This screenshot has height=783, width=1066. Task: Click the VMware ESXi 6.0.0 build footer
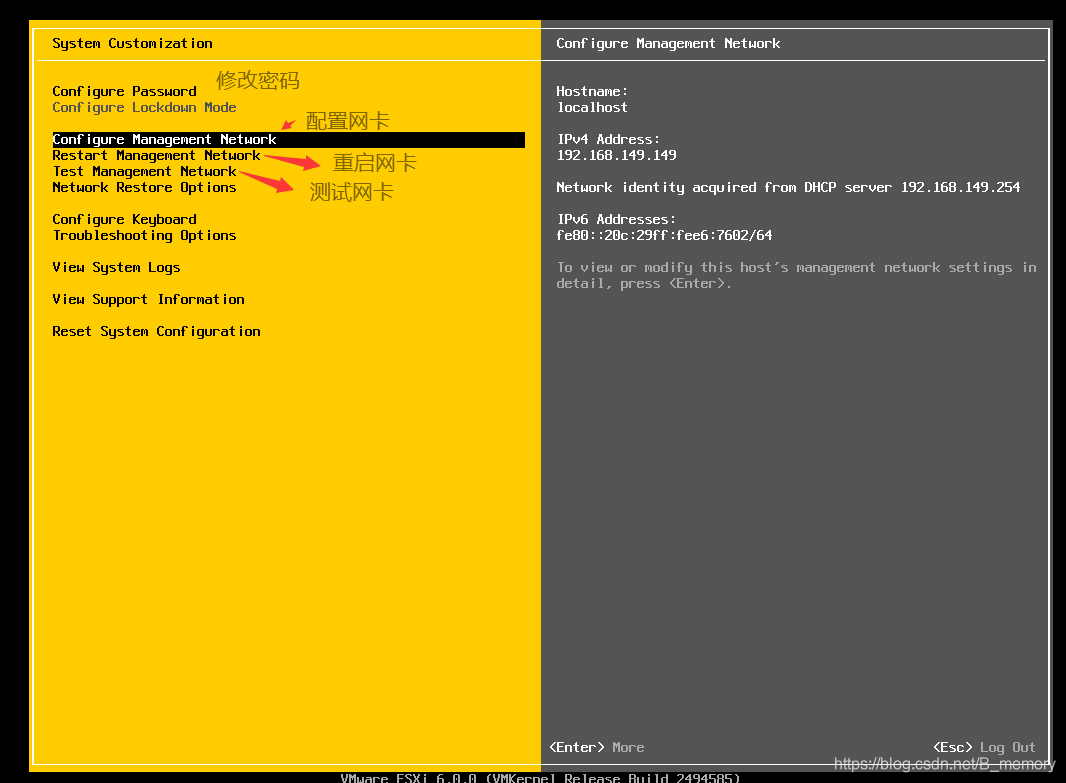(x=540, y=778)
